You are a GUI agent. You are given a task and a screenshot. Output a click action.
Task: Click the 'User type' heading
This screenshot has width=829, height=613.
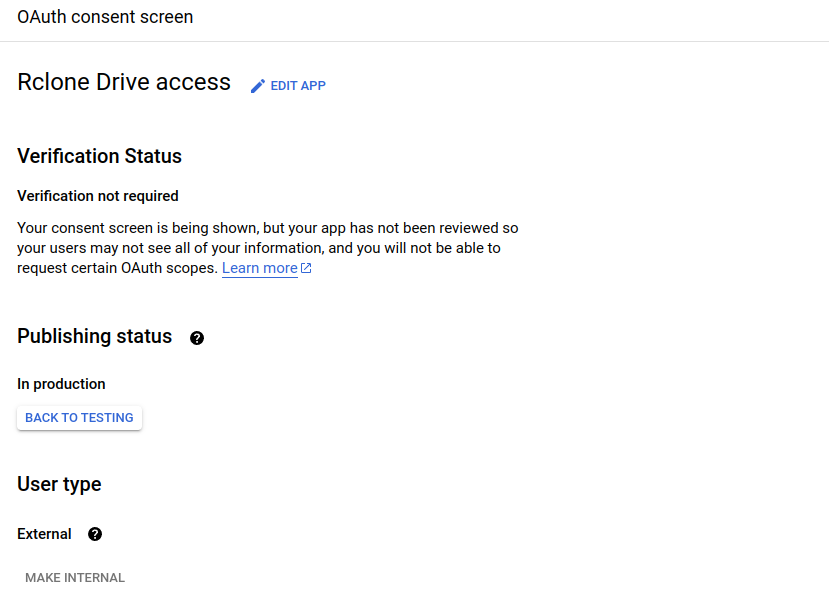click(59, 484)
